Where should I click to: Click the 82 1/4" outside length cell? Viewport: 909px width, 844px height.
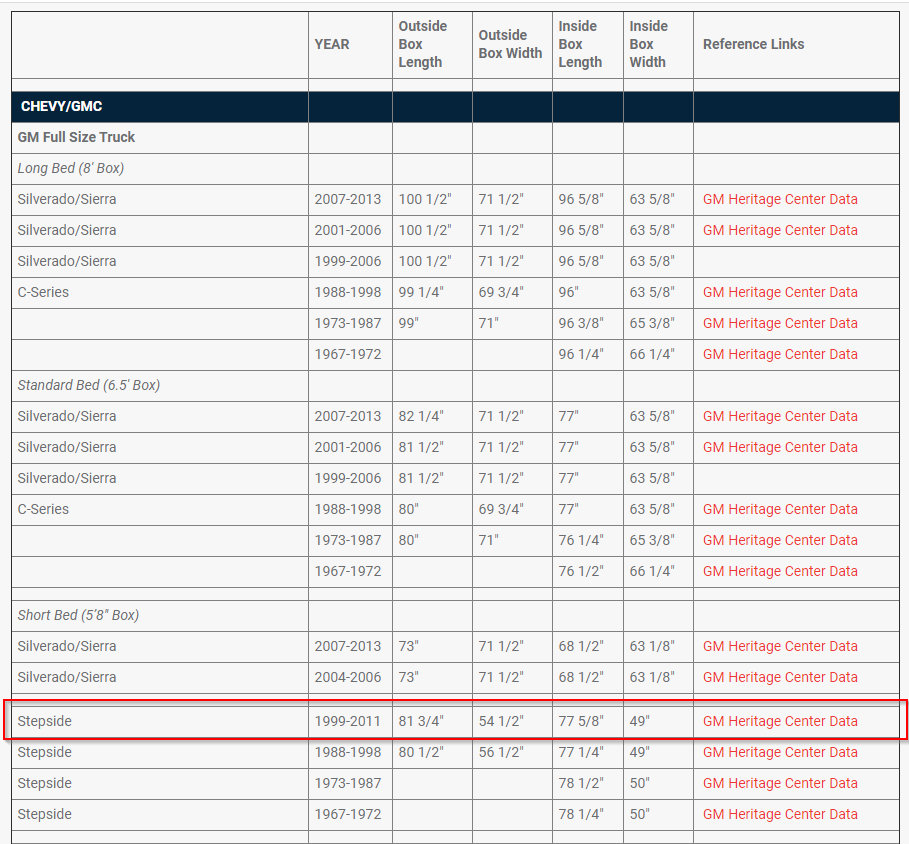(421, 416)
